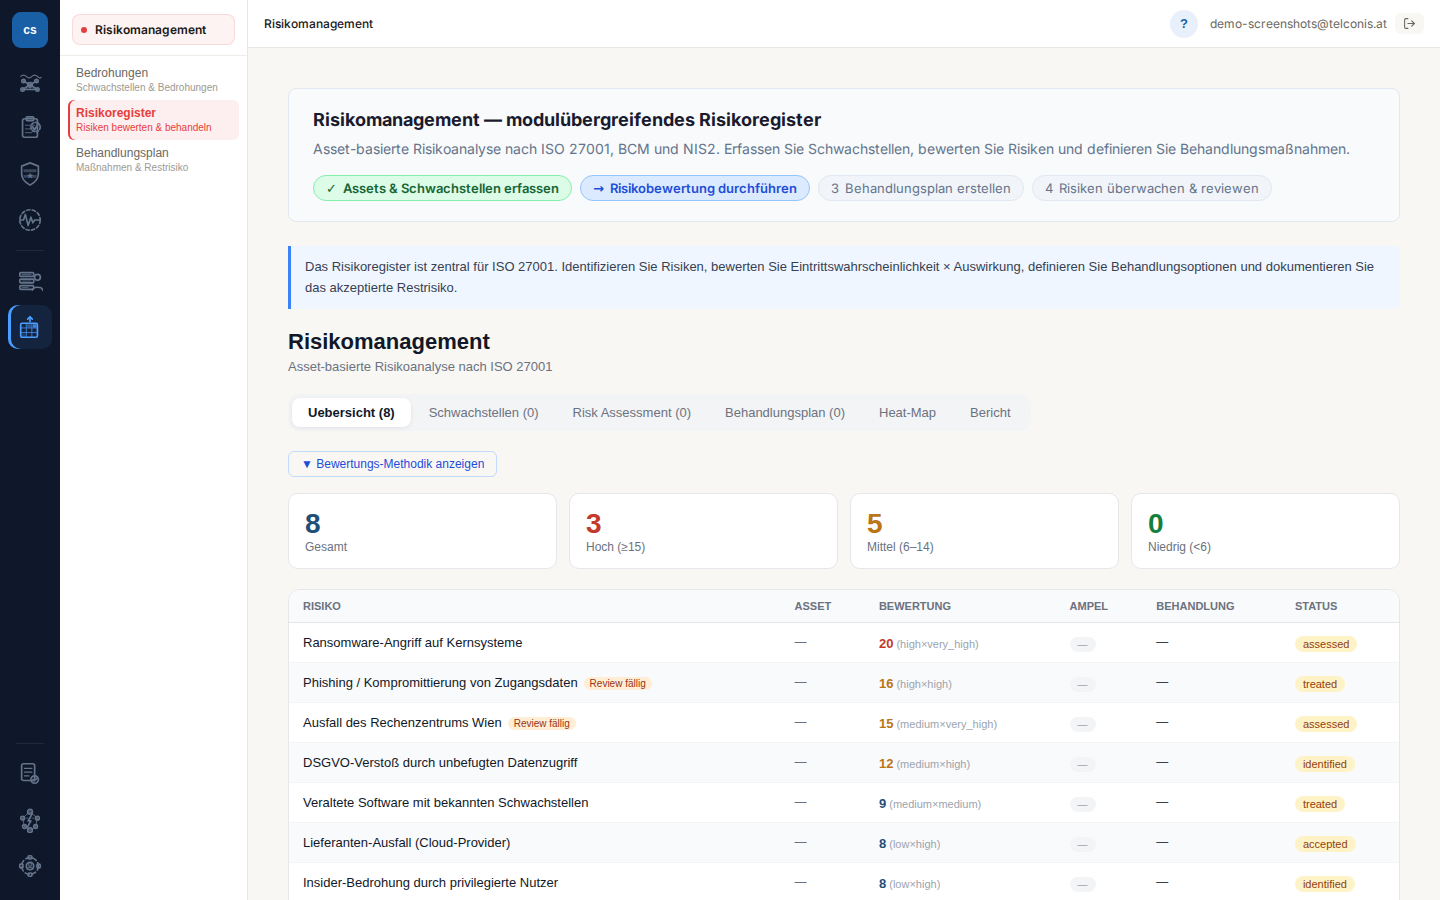Click the help question mark icon
The height and width of the screenshot is (900, 1440).
(1184, 24)
